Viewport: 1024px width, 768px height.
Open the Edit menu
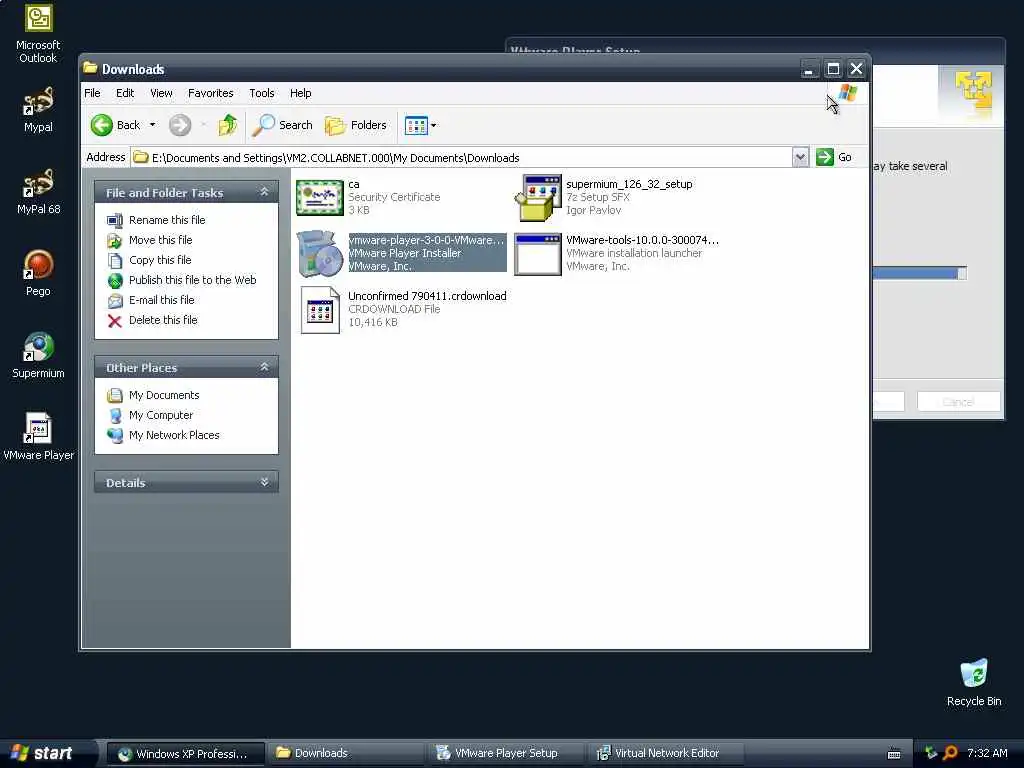coord(125,93)
